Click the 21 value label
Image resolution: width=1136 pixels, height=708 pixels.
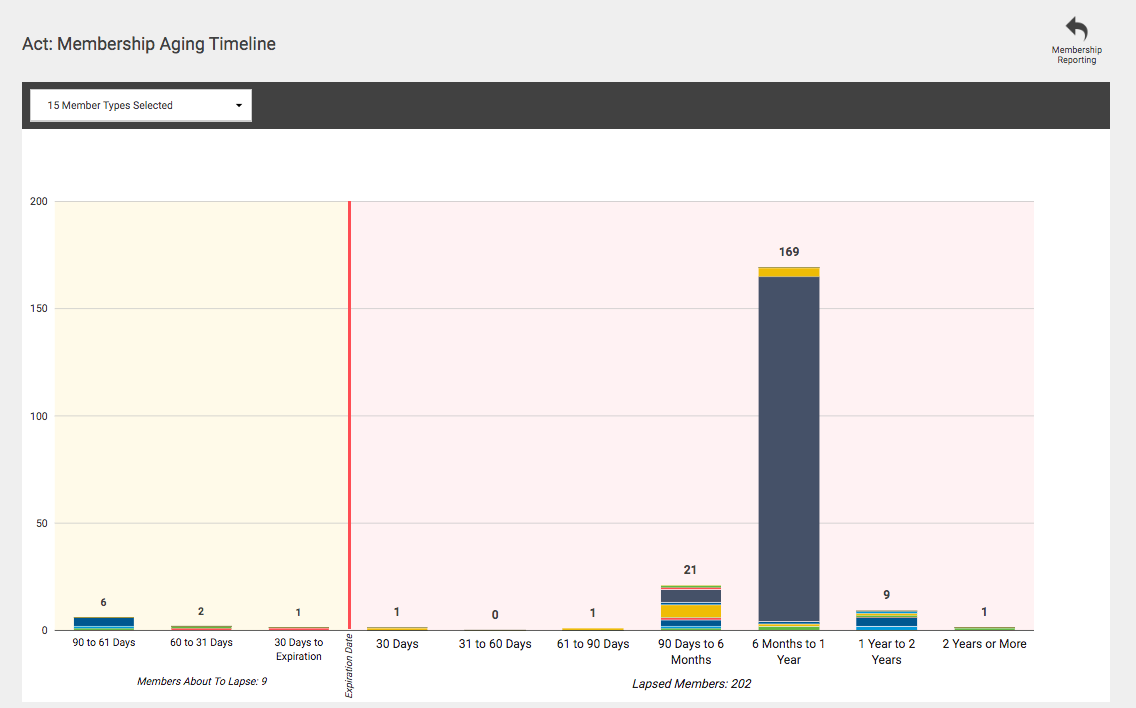(x=690, y=570)
